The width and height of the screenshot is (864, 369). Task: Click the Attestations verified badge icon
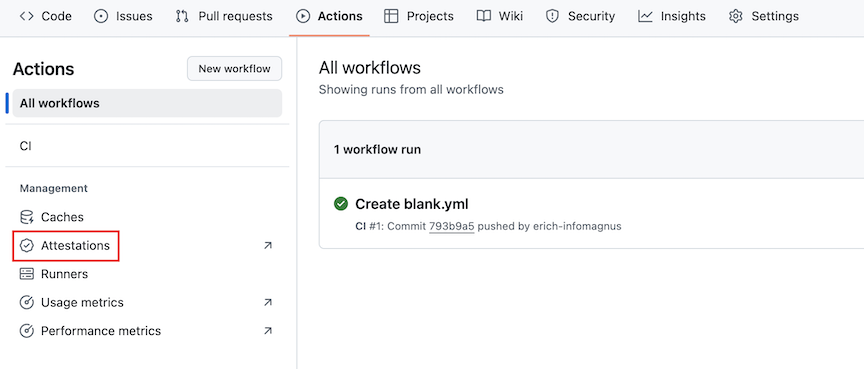click(x=26, y=246)
